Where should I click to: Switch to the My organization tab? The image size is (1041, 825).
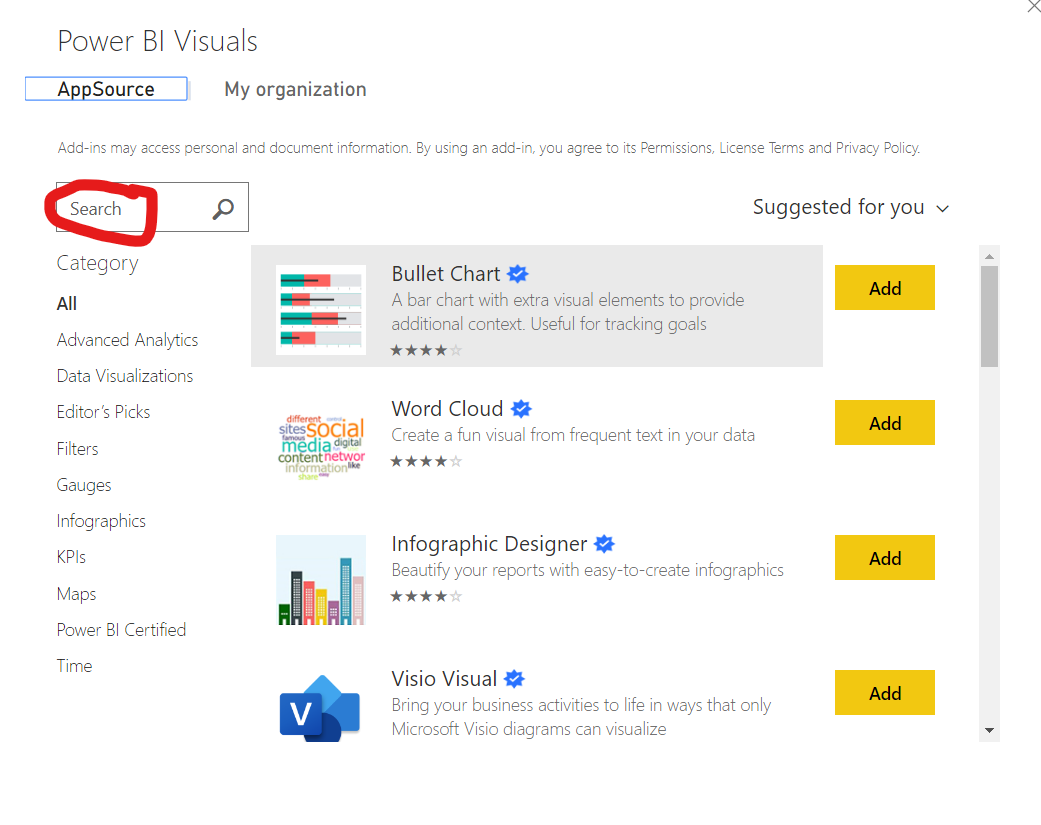pyautogui.click(x=295, y=89)
